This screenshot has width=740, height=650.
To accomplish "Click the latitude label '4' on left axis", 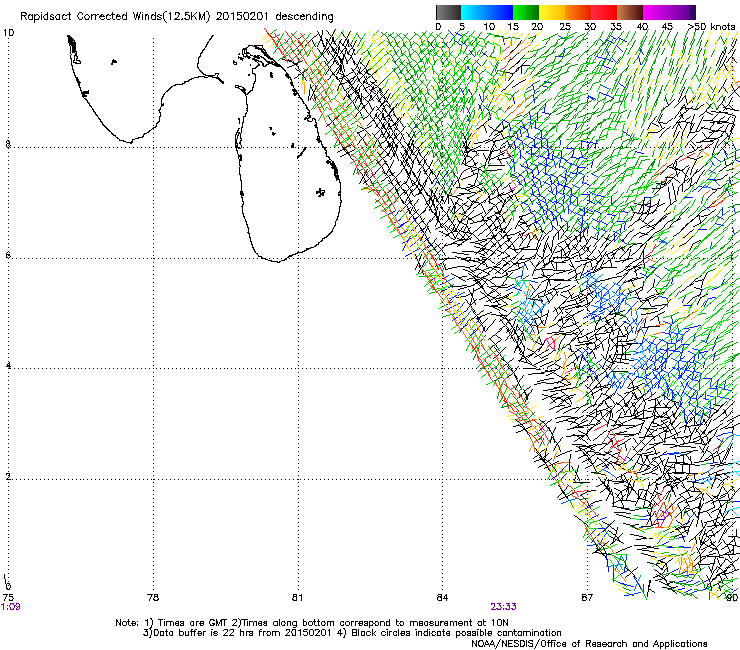I will (x=8, y=365).
